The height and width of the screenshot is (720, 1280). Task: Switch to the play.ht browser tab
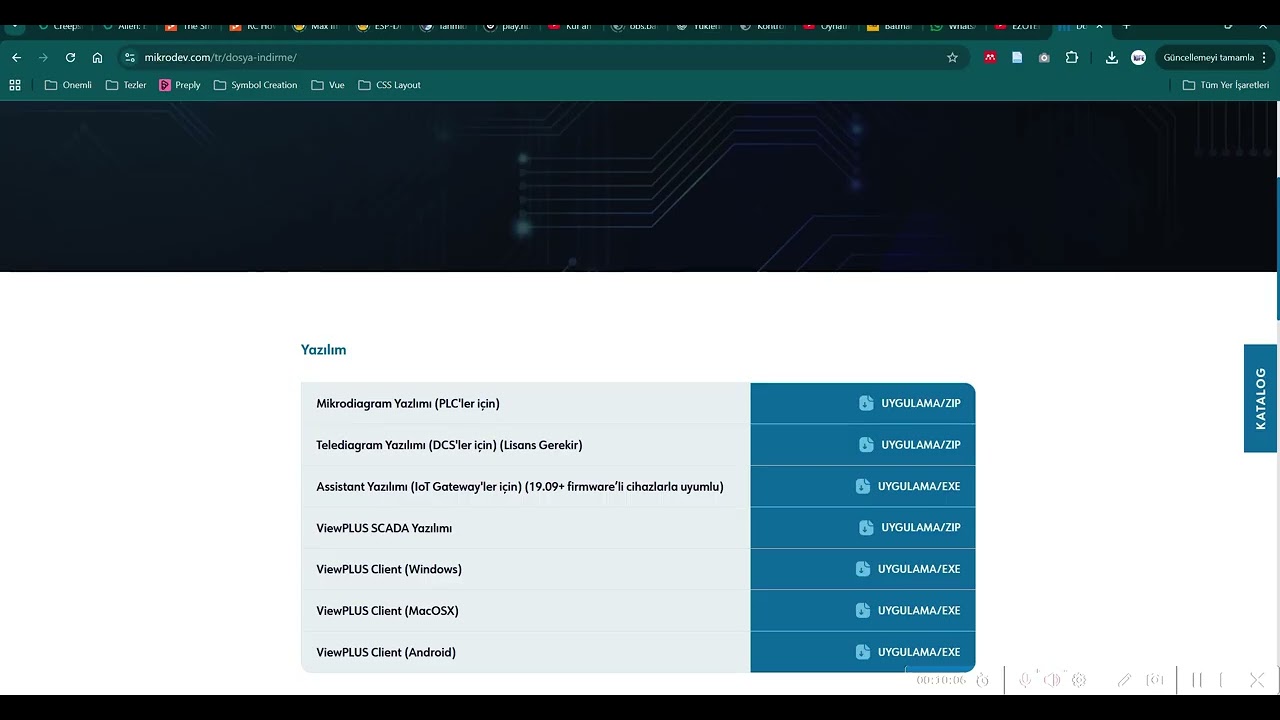[508, 26]
